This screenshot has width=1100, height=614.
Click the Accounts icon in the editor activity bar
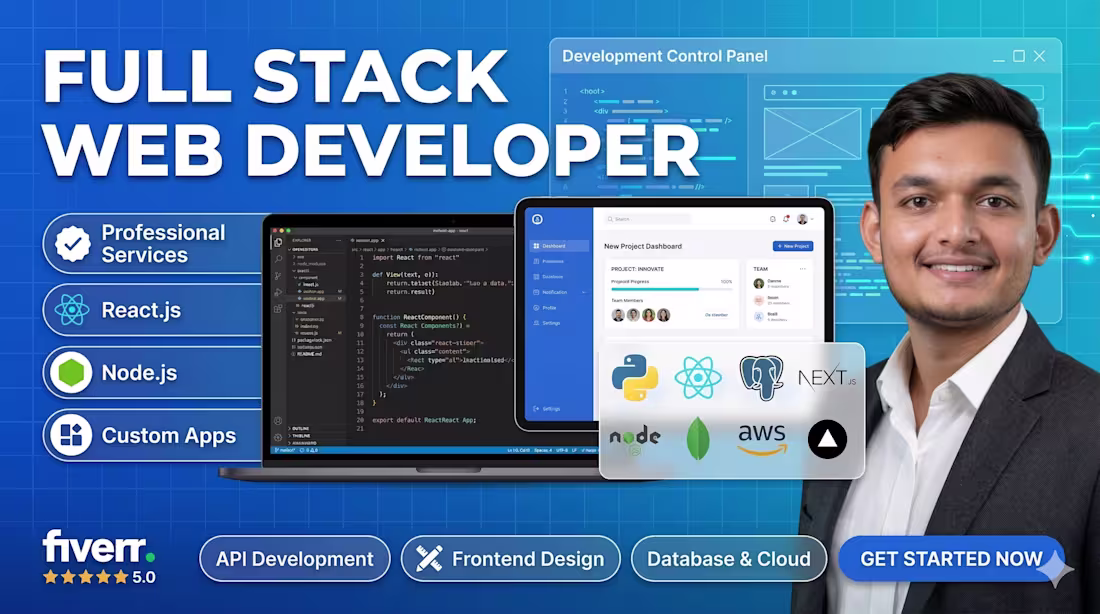(278, 421)
